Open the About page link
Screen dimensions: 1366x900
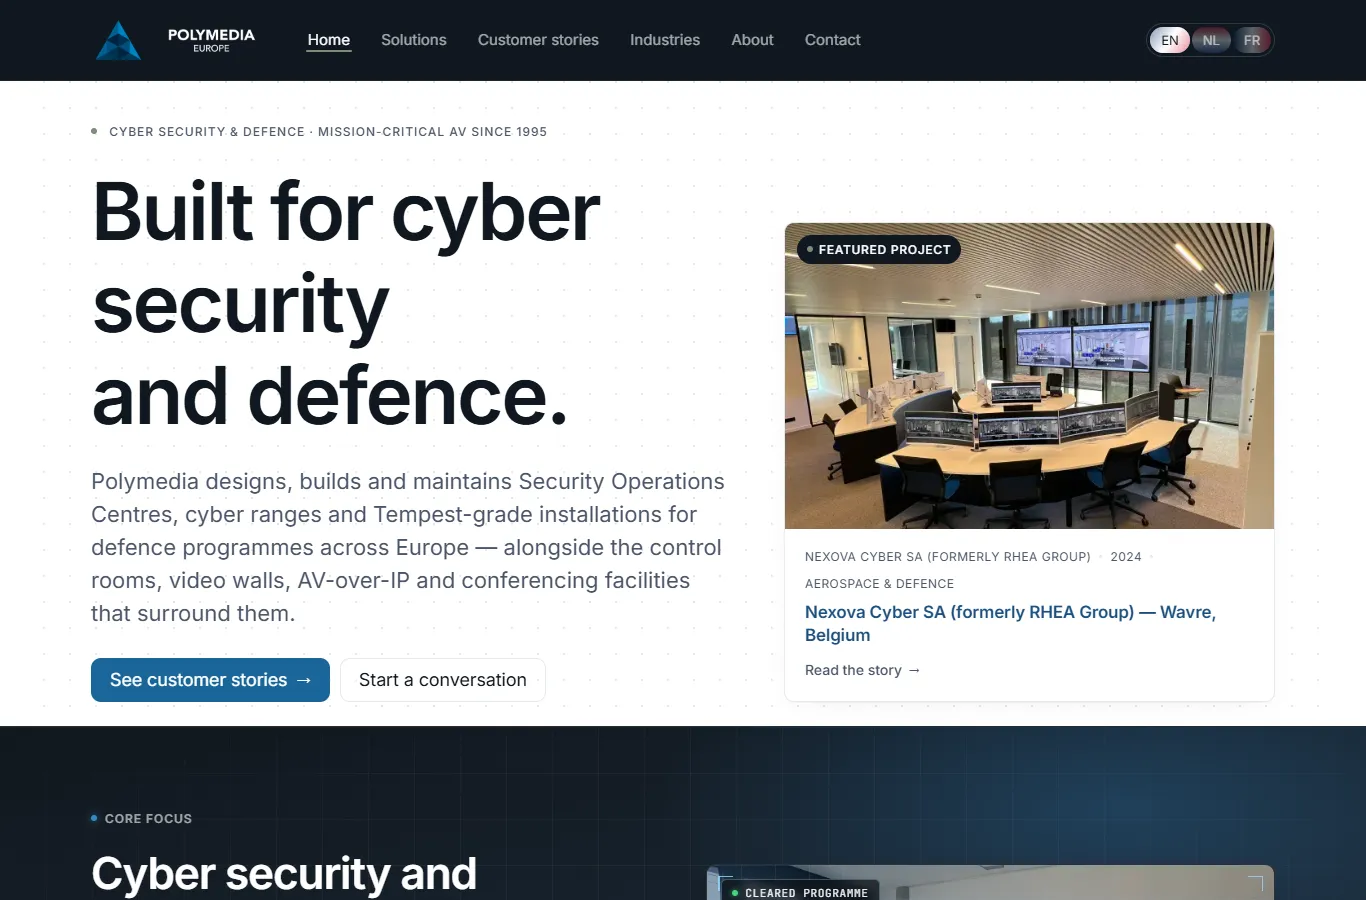tap(752, 40)
